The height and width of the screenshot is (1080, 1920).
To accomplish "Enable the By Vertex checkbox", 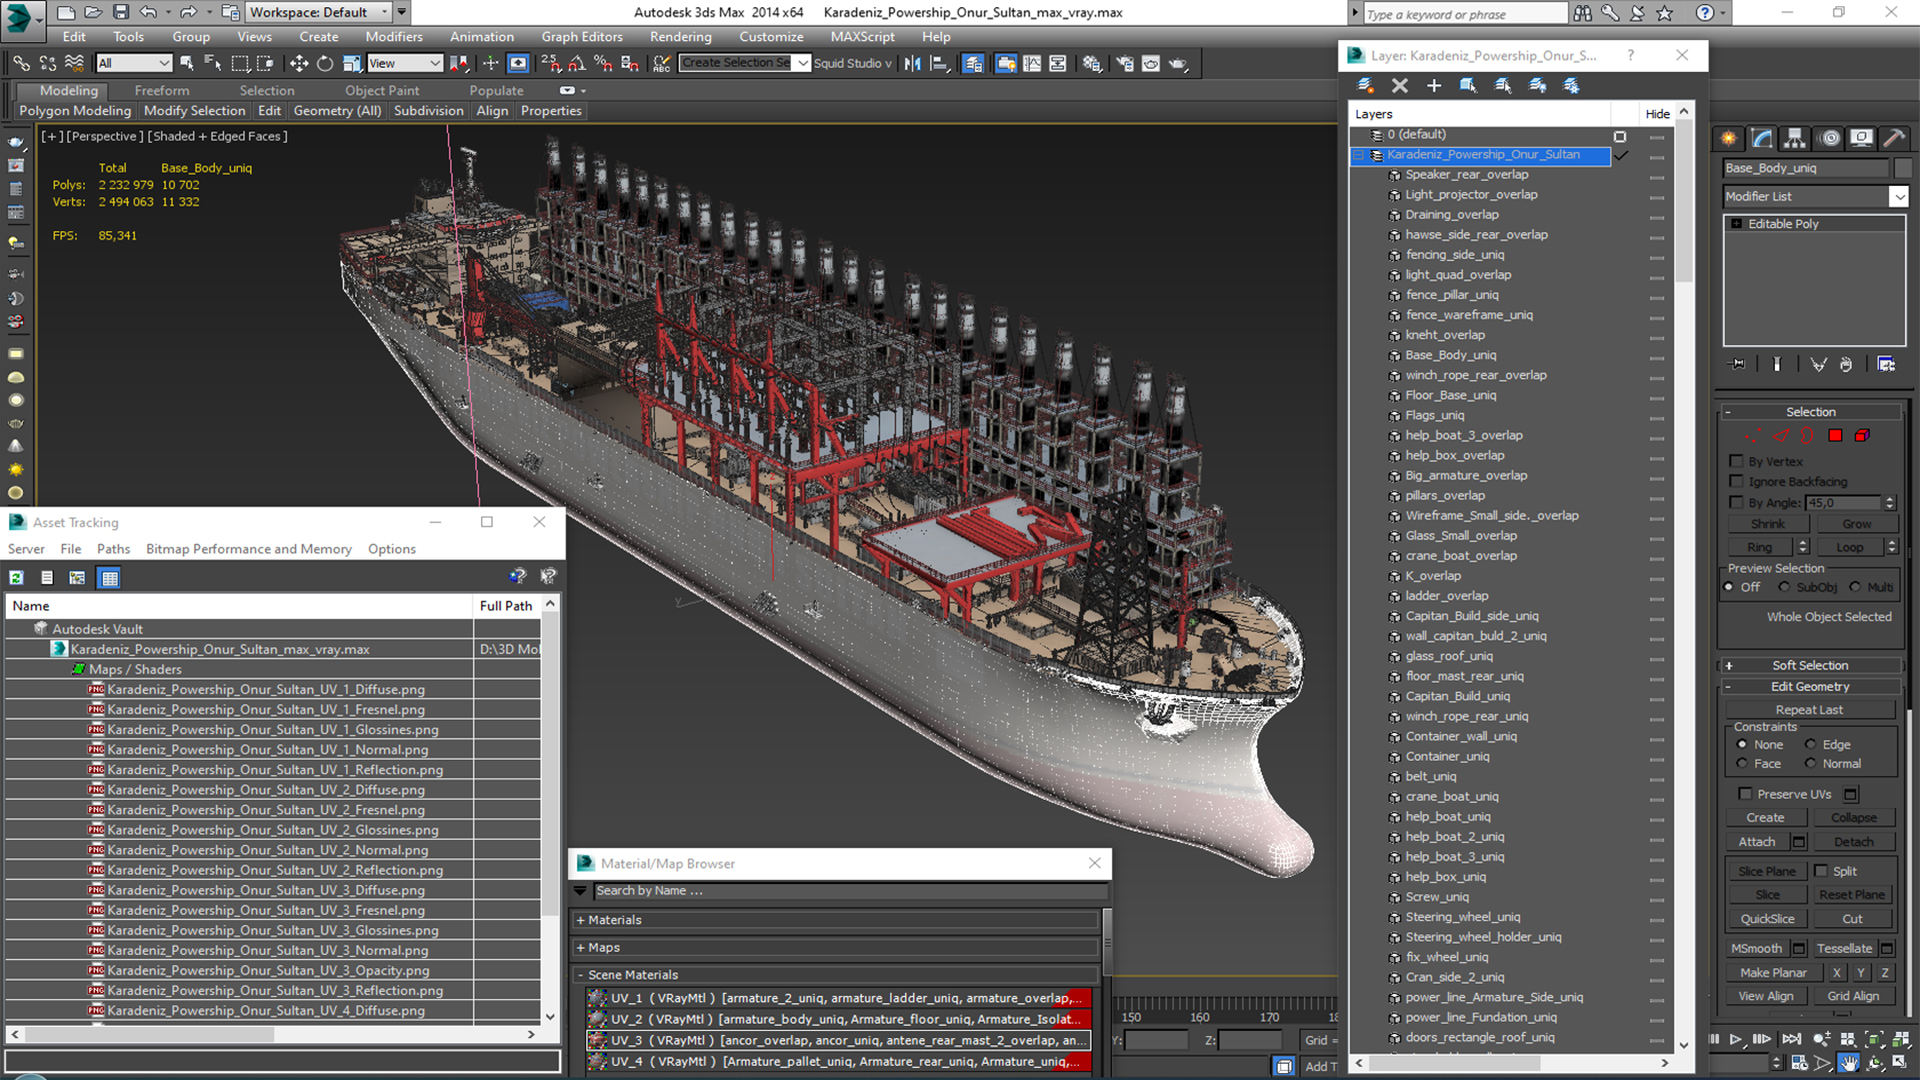I will pos(1737,461).
